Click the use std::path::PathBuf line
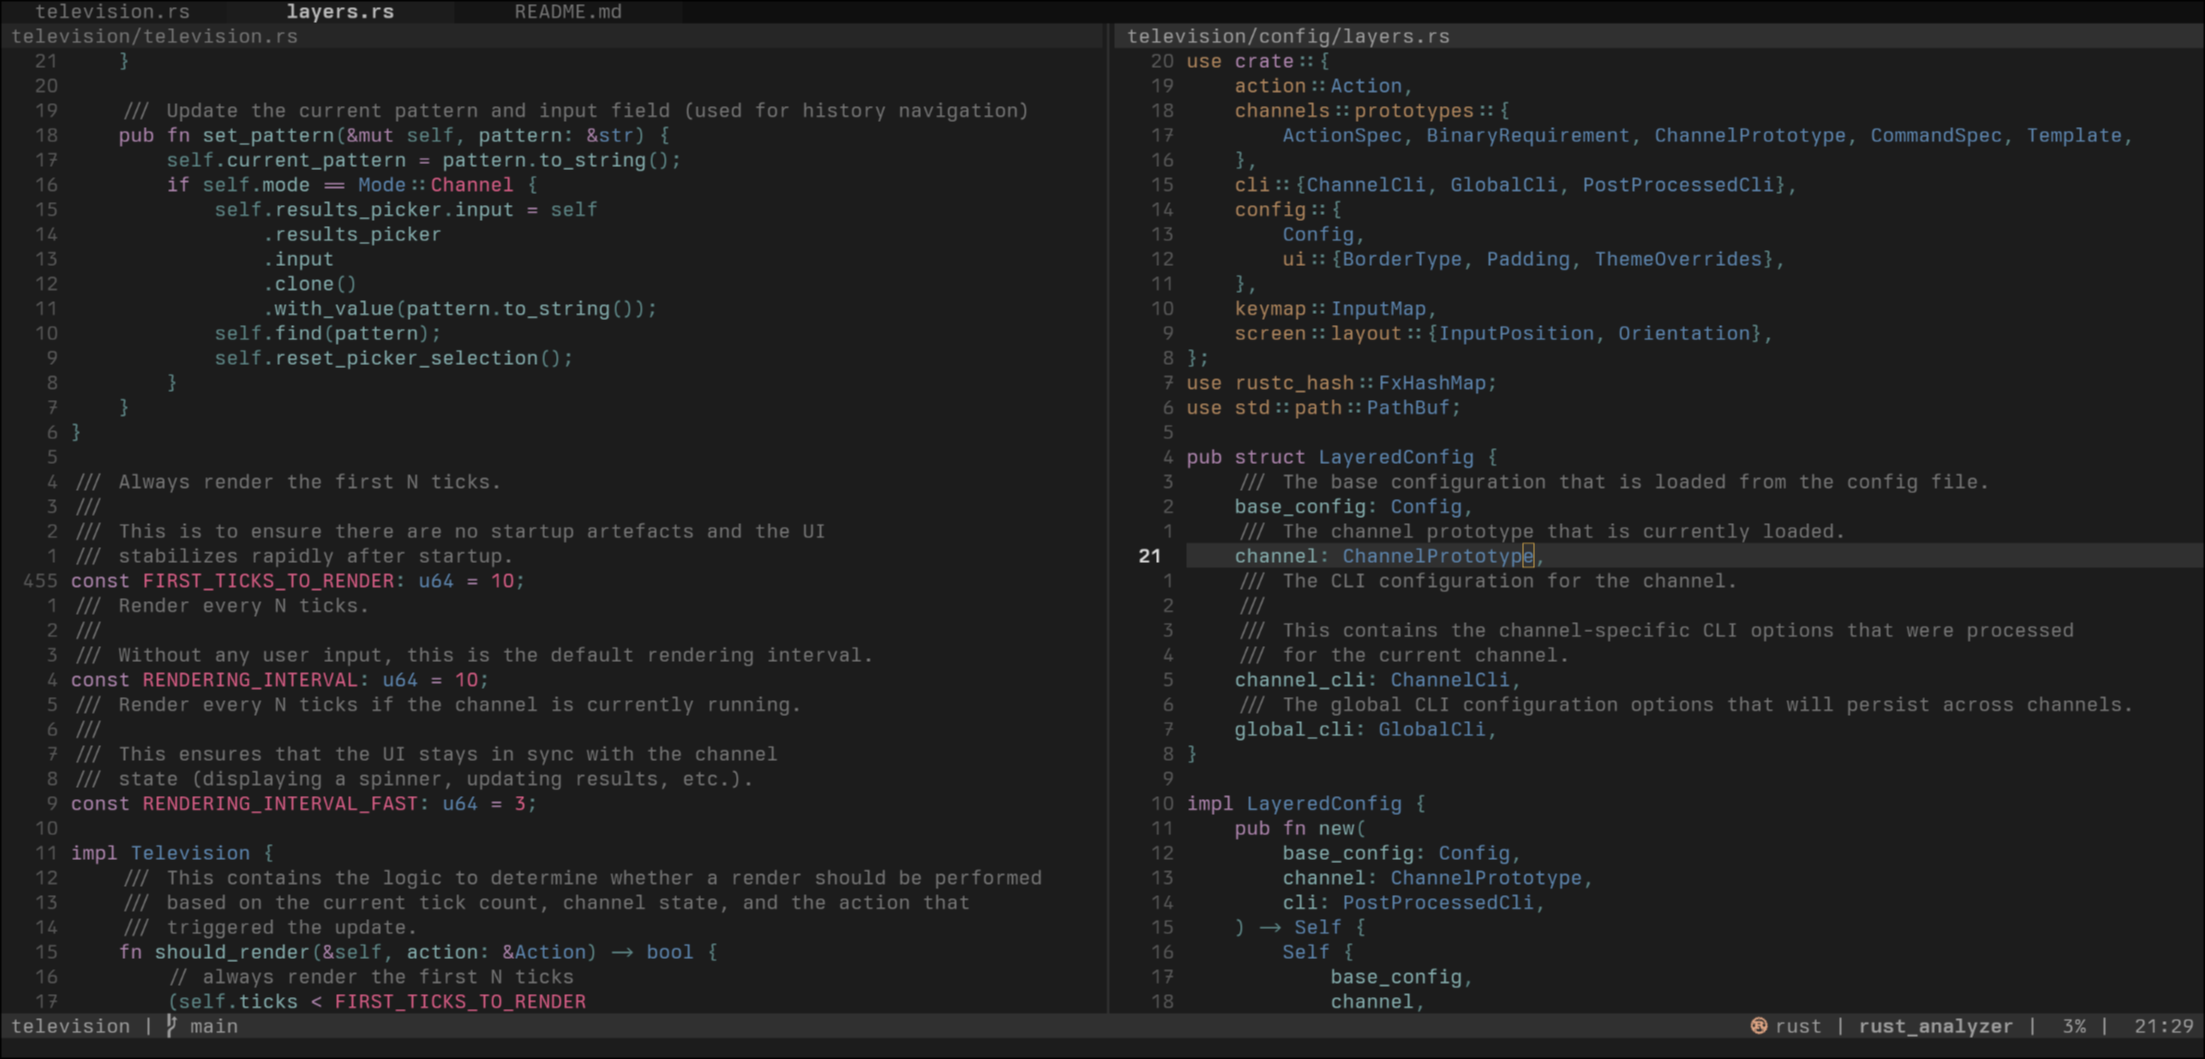The image size is (2205, 1059). click(1322, 407)
